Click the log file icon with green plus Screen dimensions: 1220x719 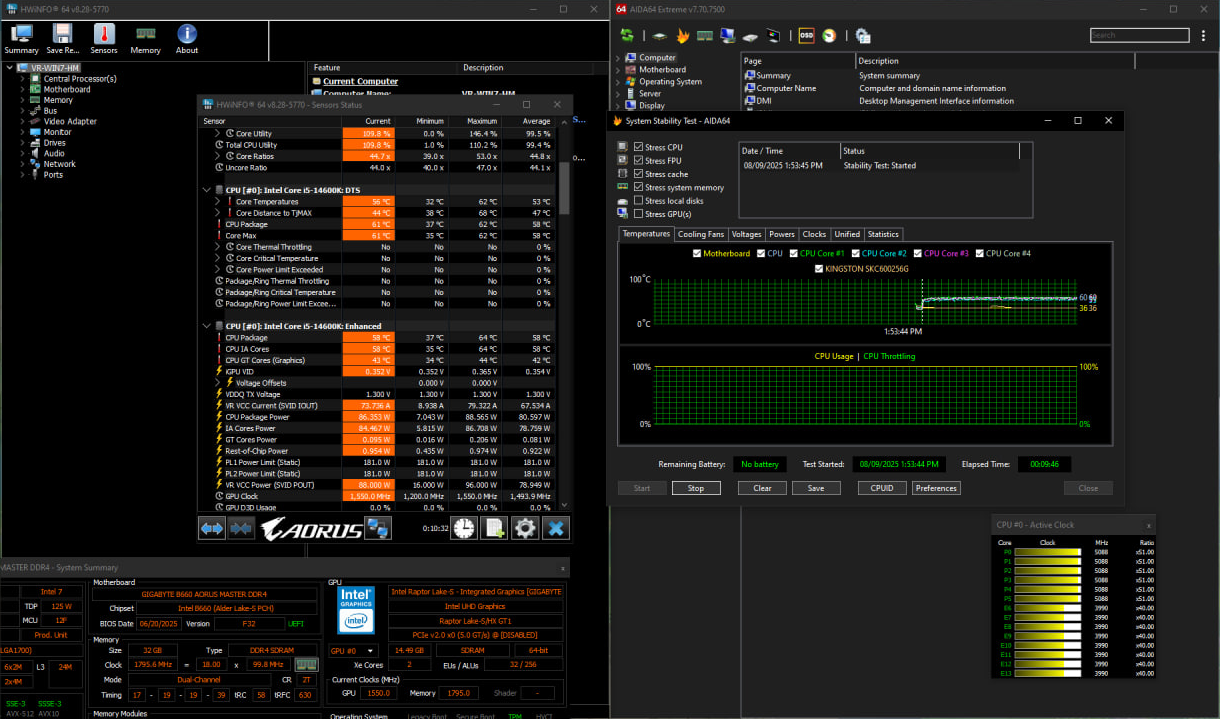tap(494, 528)
